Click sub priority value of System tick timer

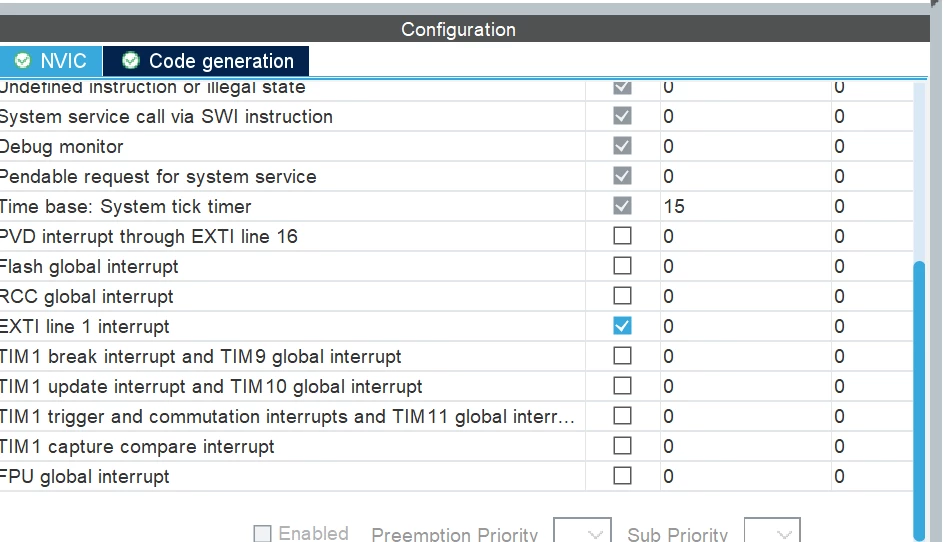click(840, 206)
